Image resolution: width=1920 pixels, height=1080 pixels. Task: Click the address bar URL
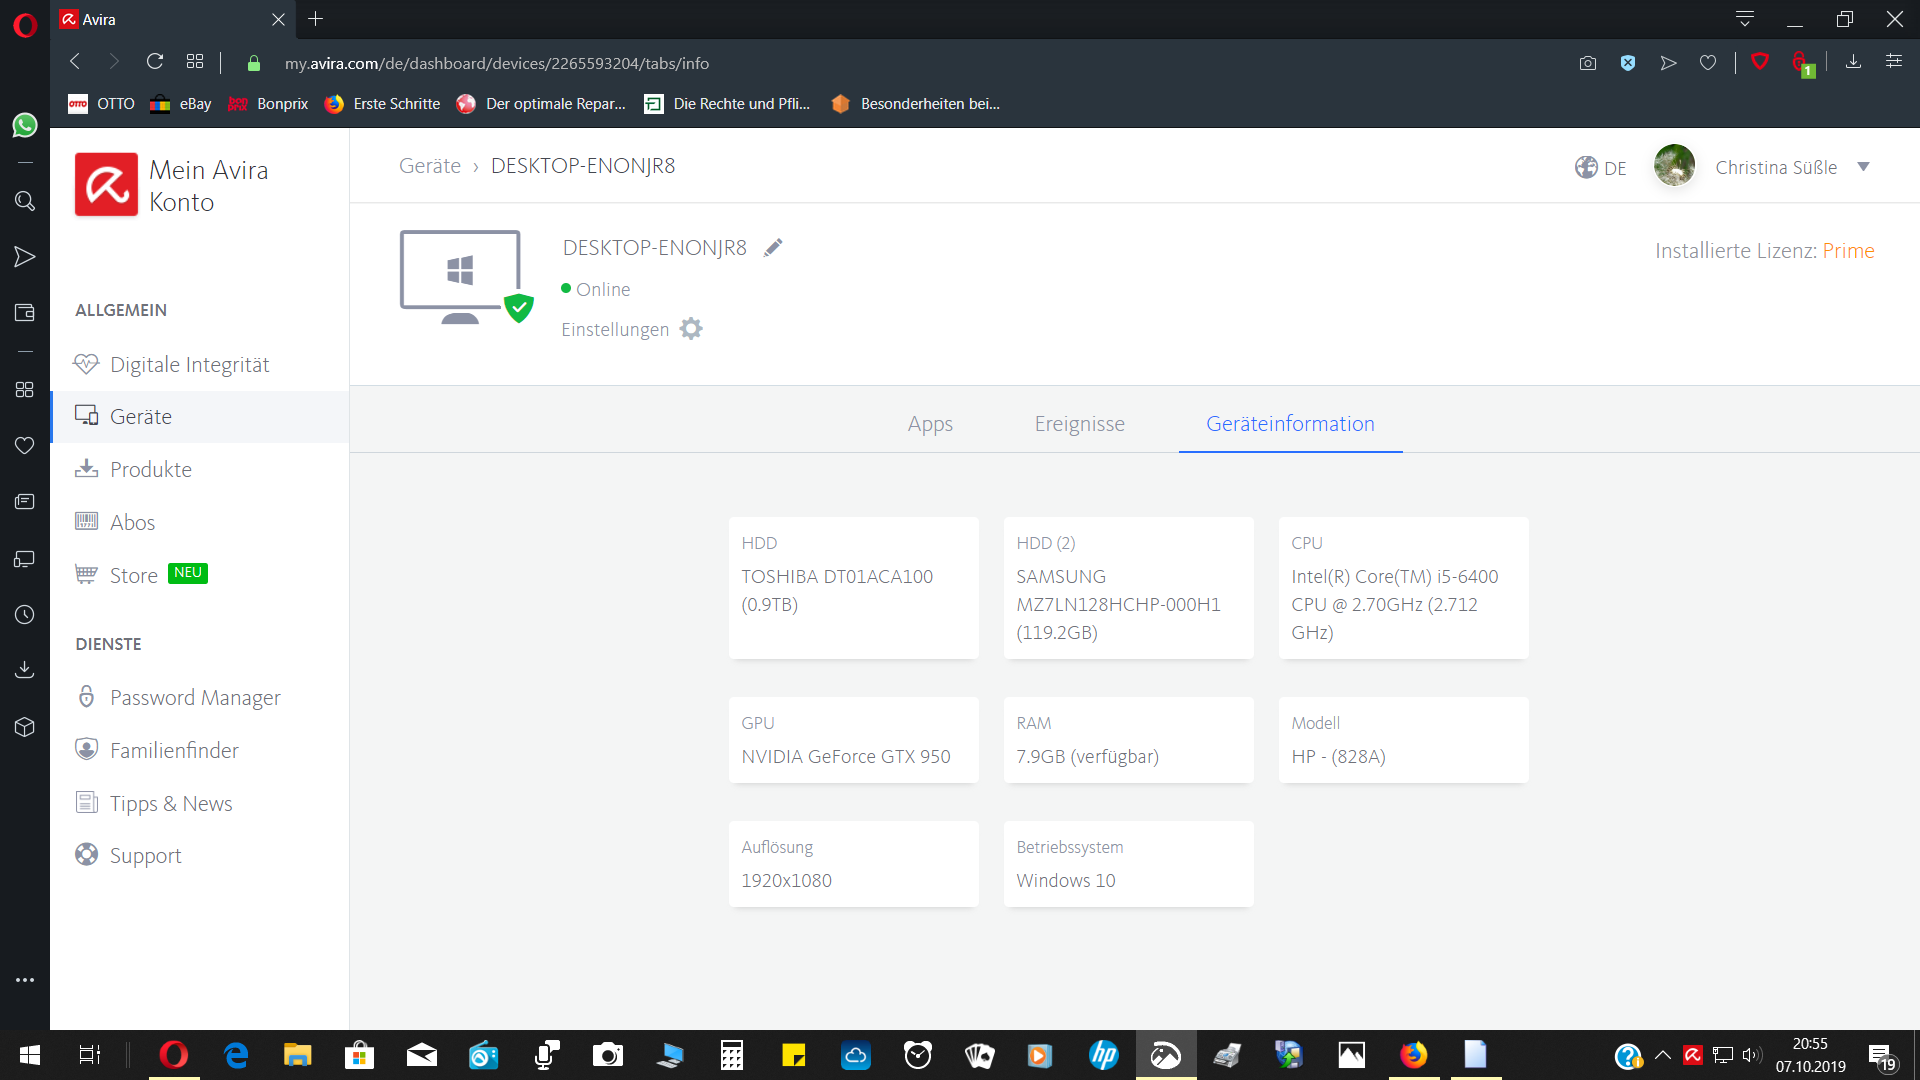coord(497,63)
